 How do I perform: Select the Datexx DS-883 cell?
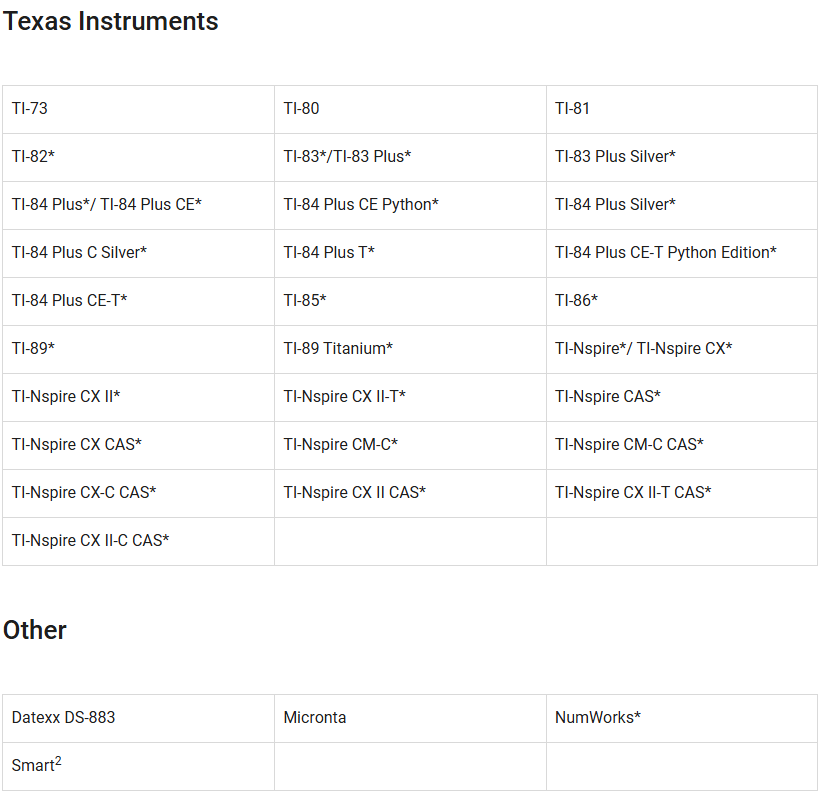pyautogui.click(x=63, y=718)
